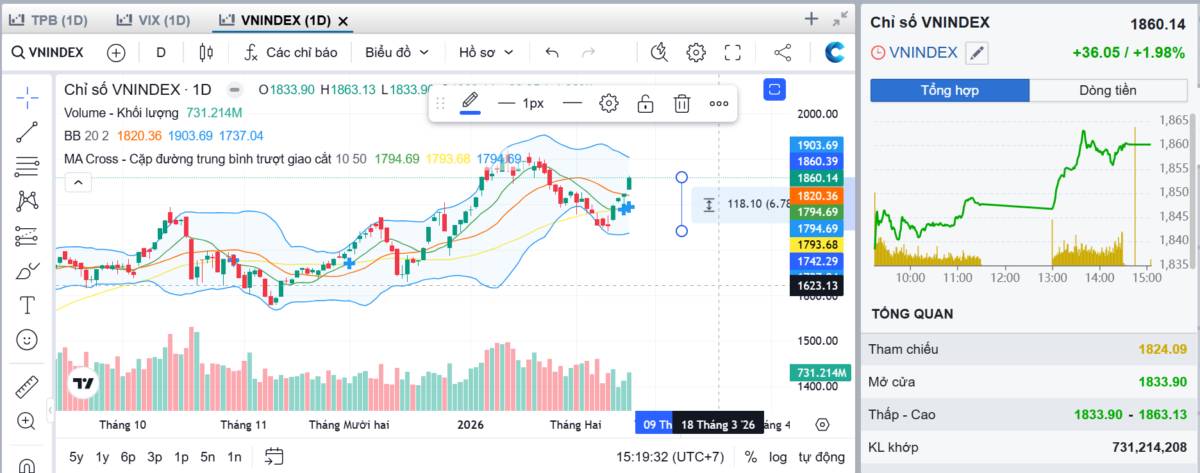Set range to 5n

[x=207, y=457]
